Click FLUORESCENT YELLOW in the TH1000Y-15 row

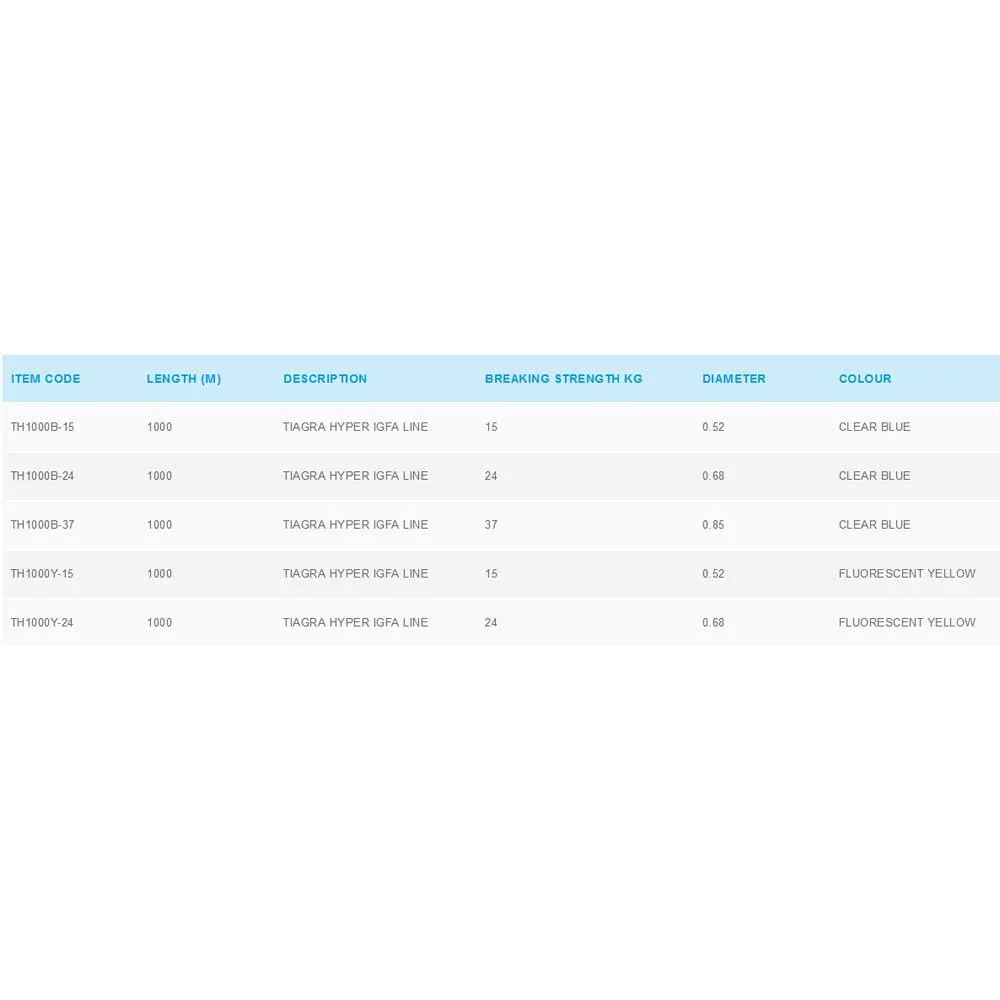pos(907,574)
